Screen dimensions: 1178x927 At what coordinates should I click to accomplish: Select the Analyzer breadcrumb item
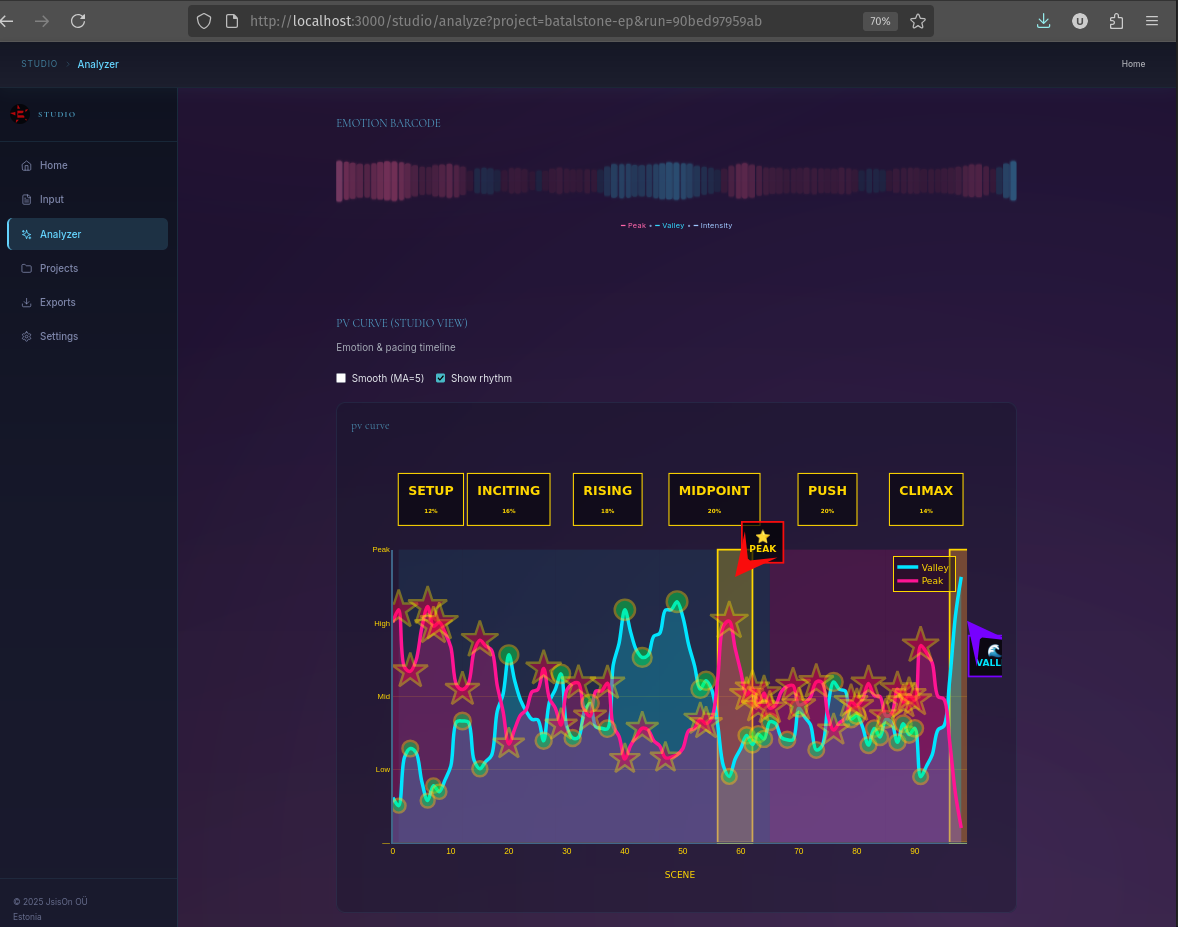click(97, 63)
